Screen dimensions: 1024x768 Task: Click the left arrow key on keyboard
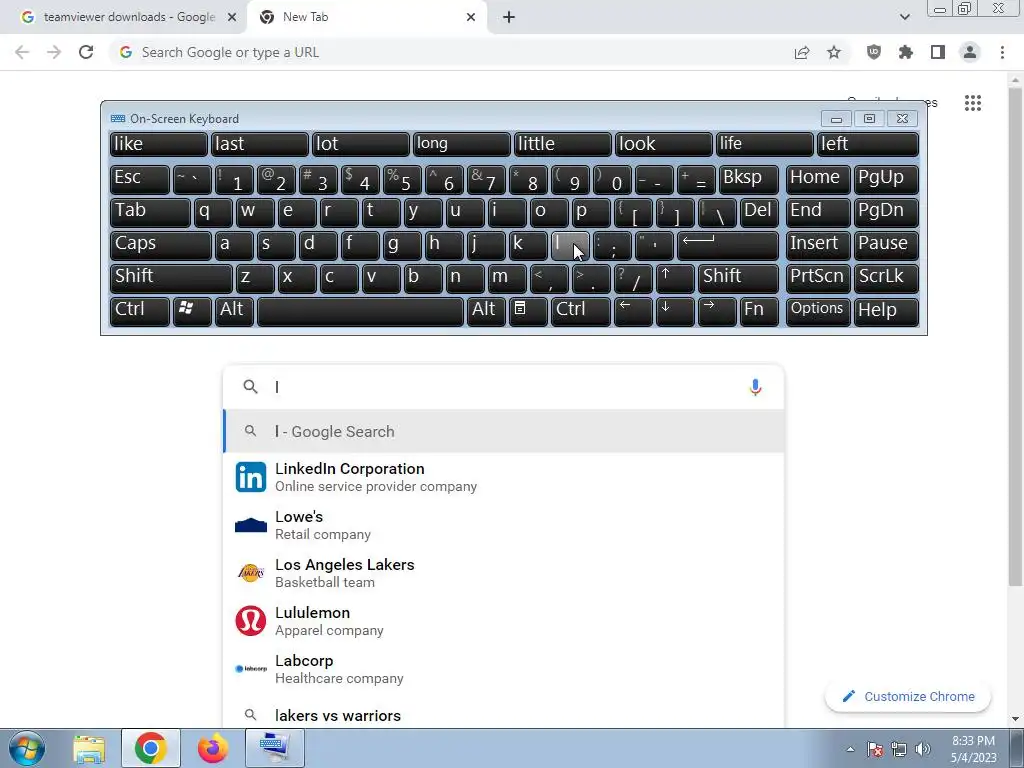click(x=633, y=310)
